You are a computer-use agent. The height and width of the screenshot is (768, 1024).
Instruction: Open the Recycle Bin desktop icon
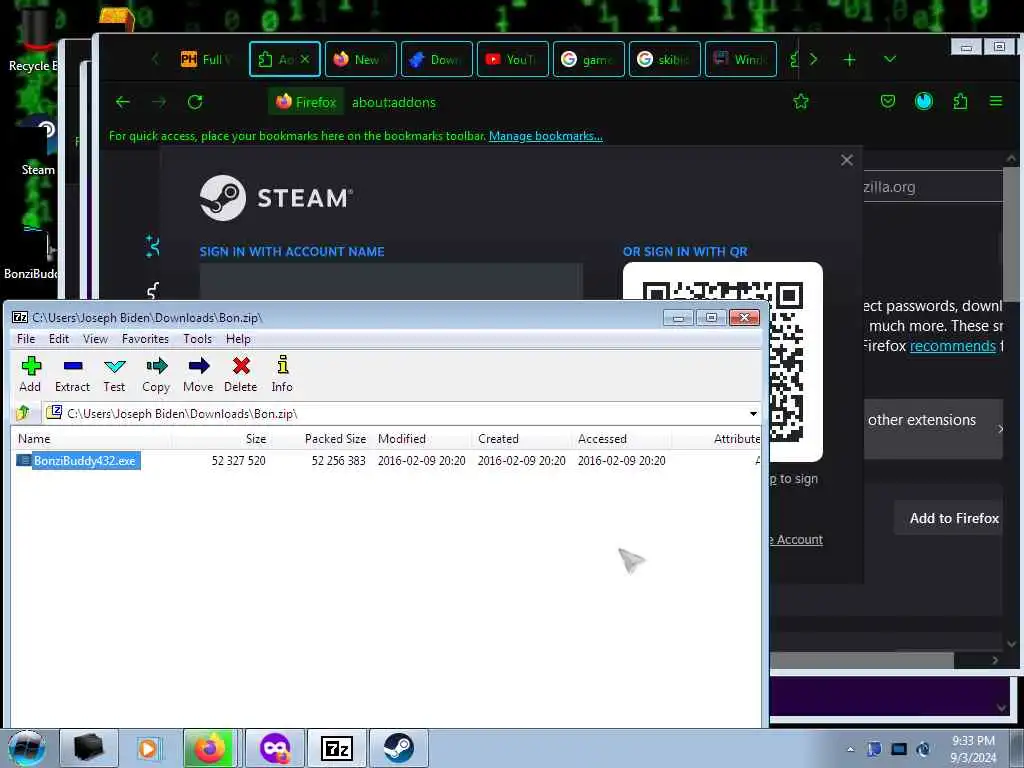click(x=33, y=42)
